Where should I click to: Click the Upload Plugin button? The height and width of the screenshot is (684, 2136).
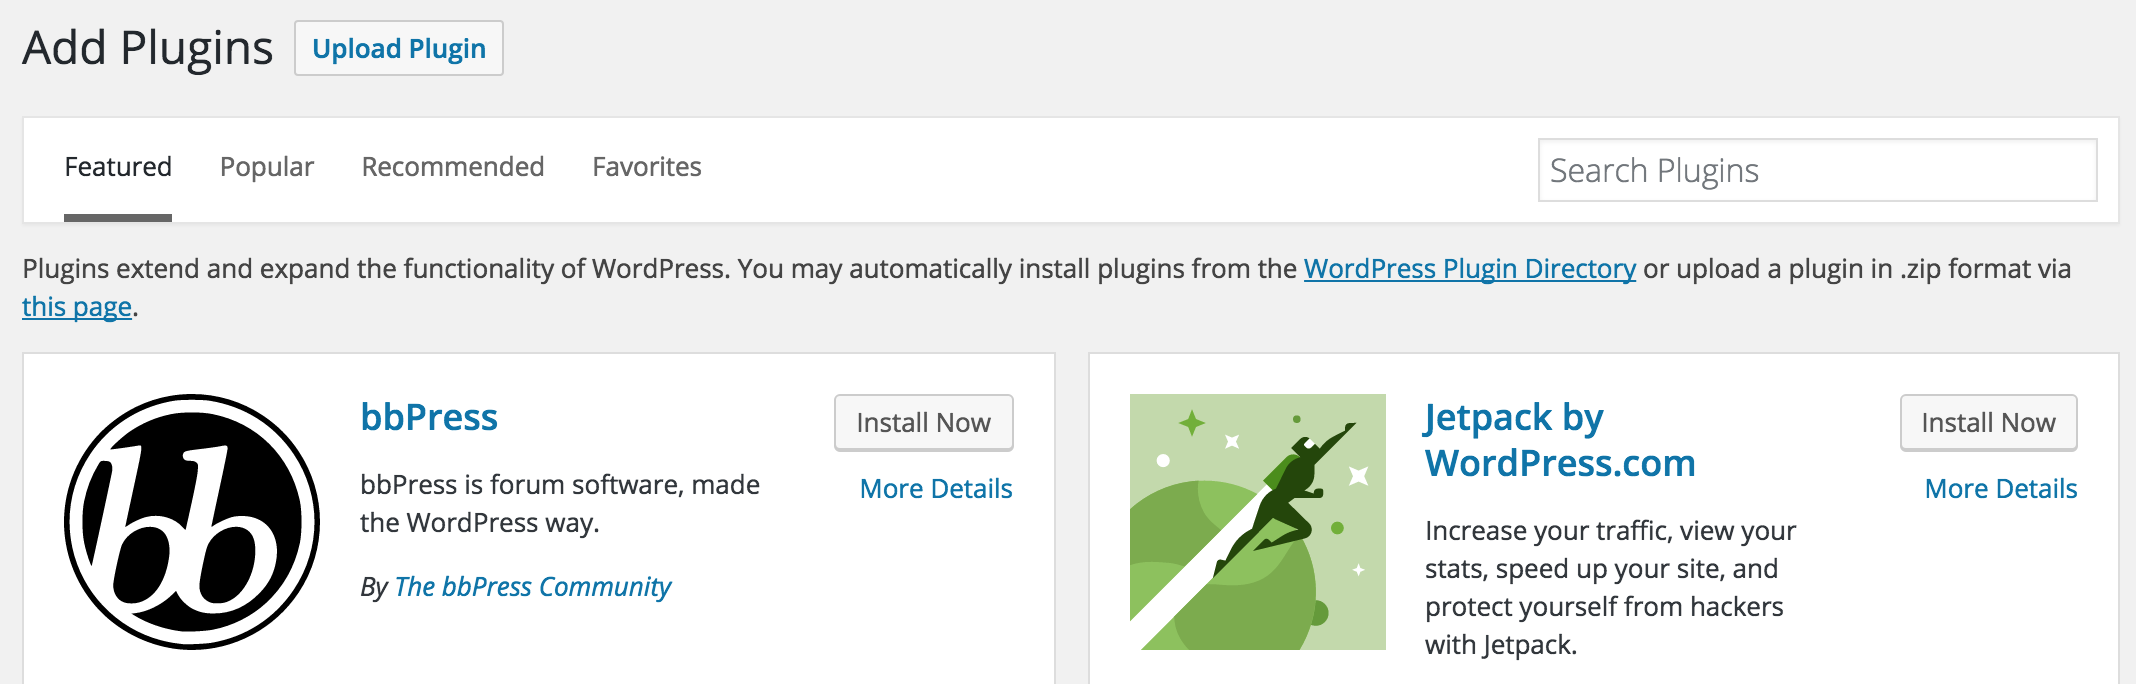click(399, 48)
